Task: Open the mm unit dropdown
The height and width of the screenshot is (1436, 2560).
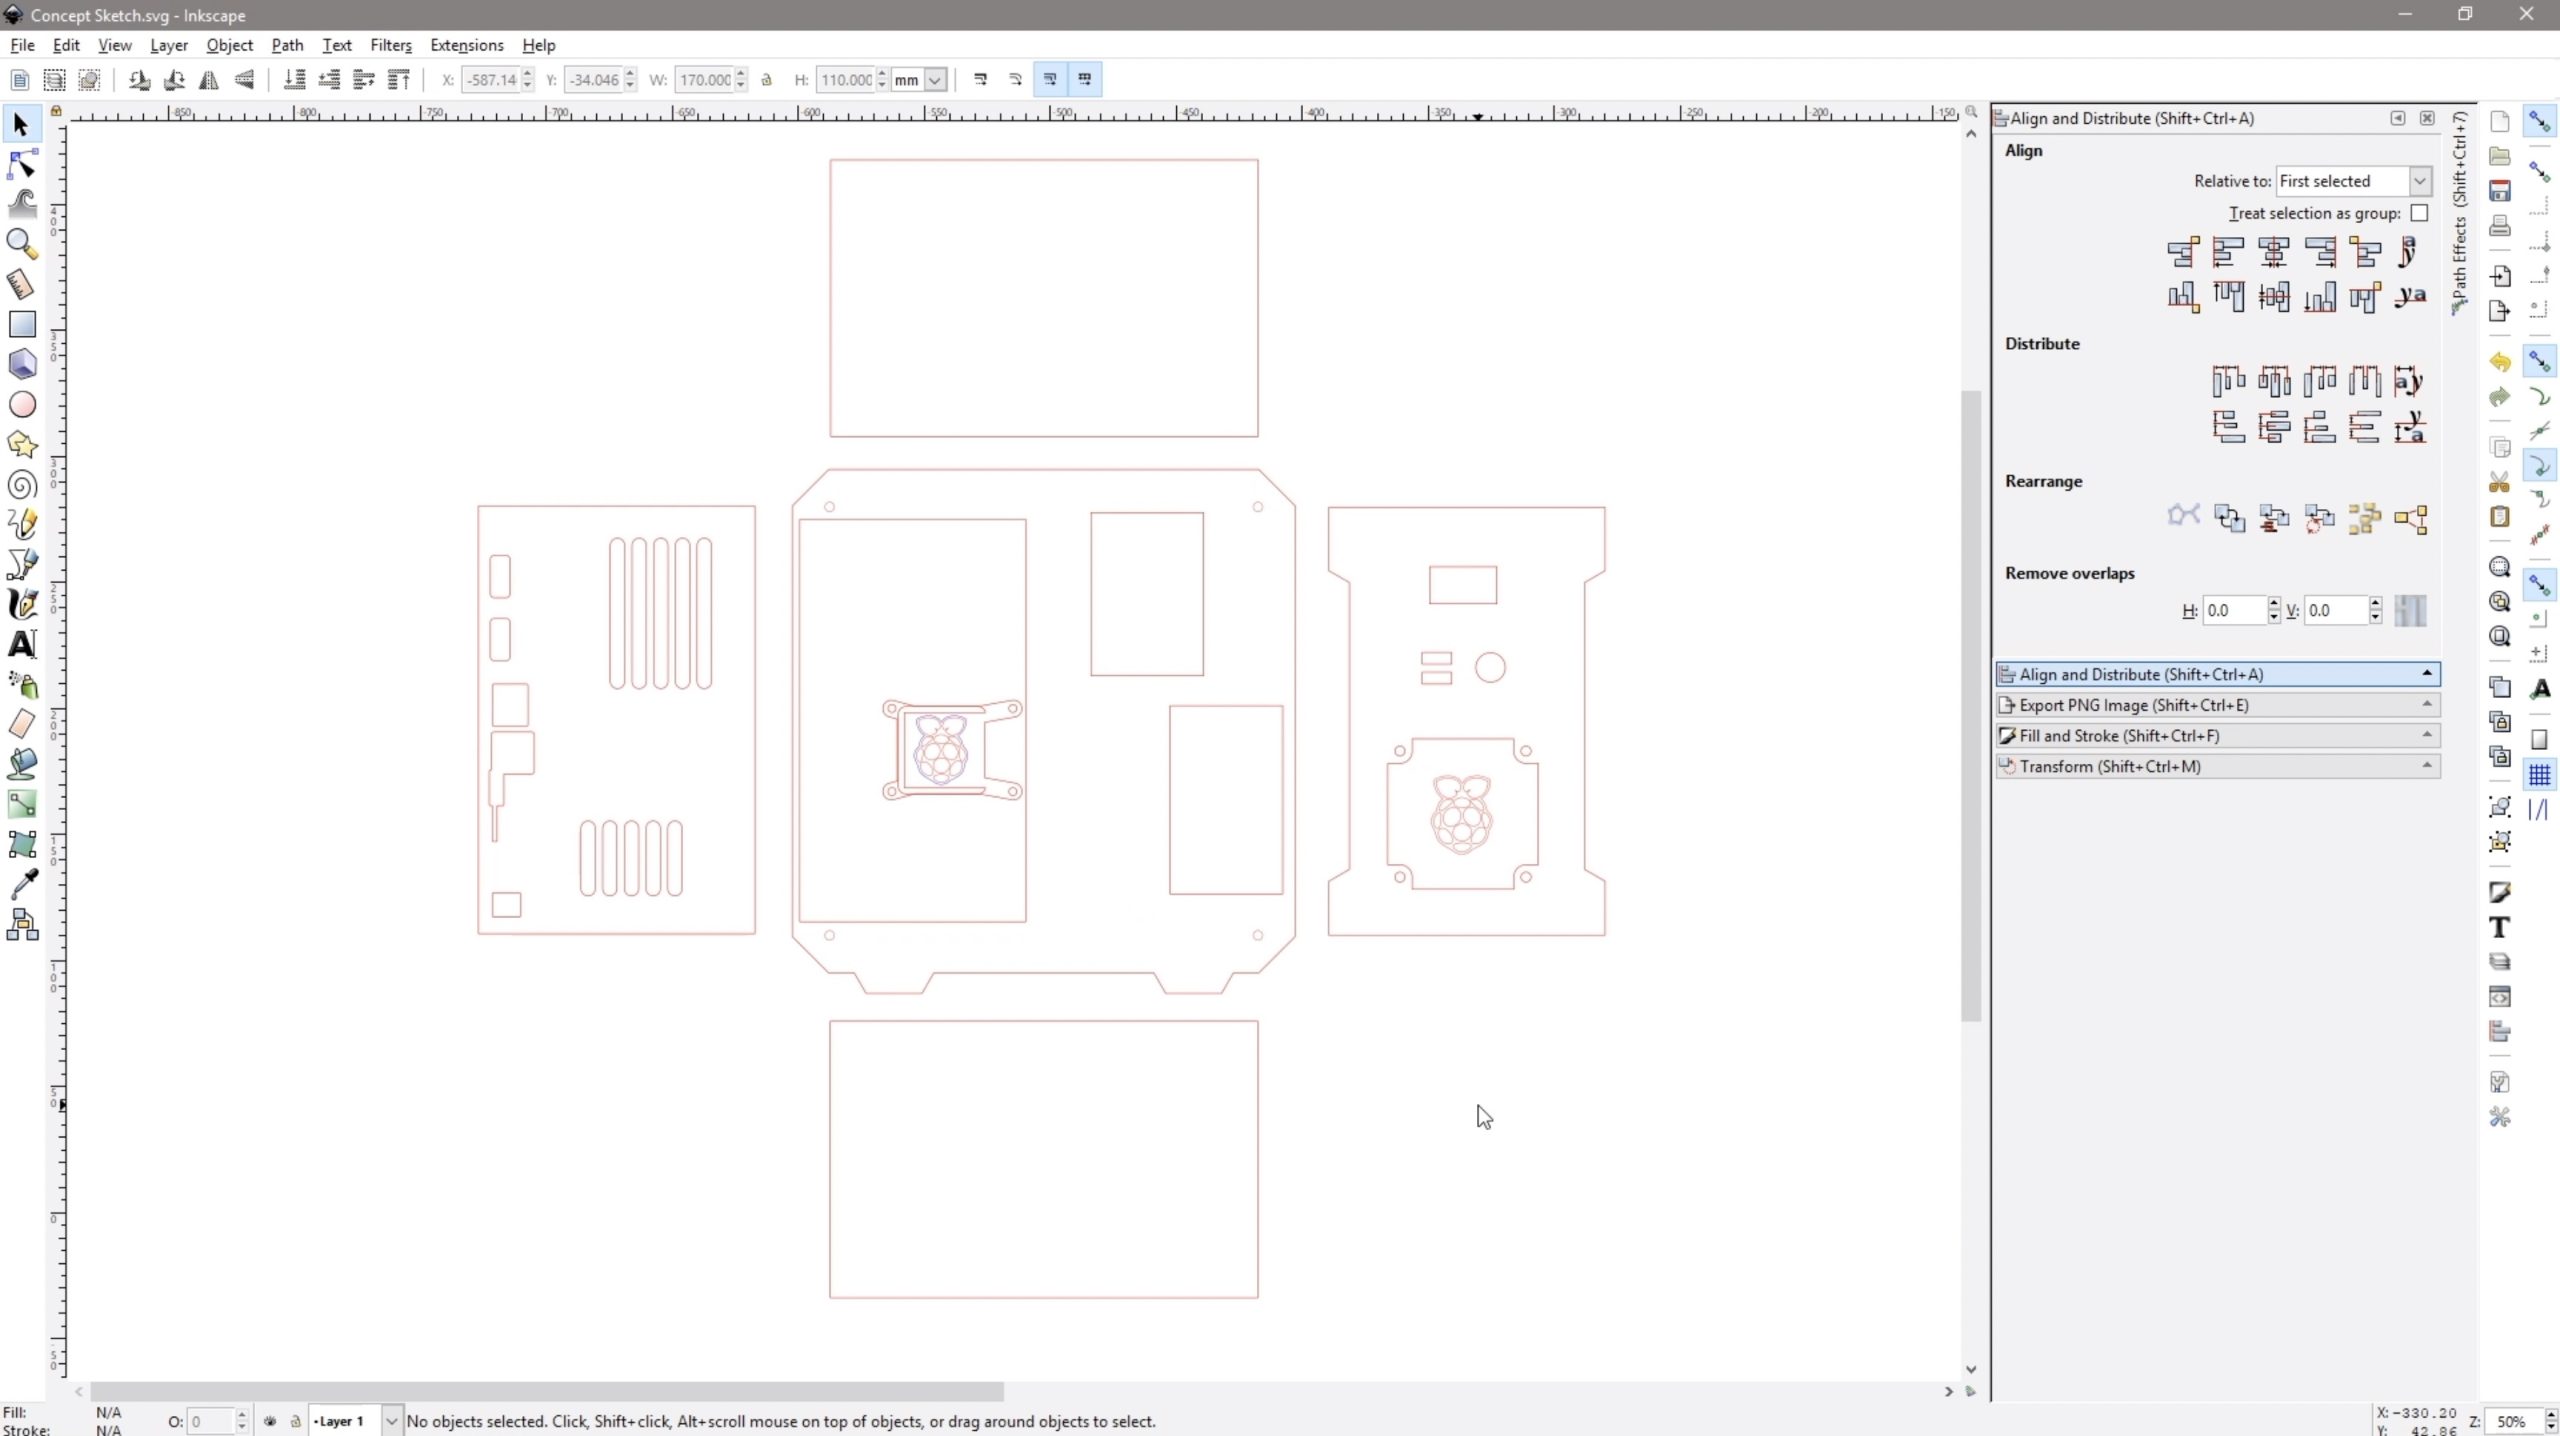Action: [x=916, y=80]
